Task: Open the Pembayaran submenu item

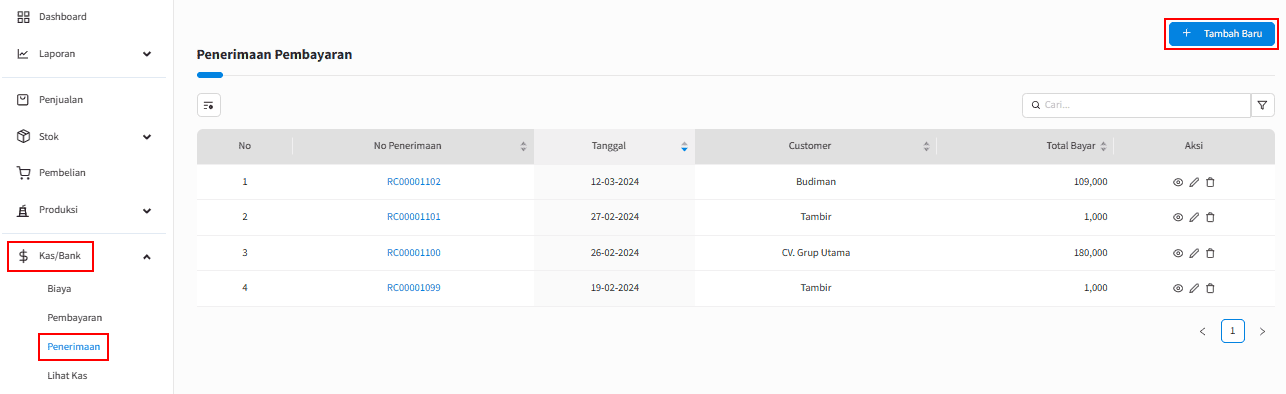Action: [75, 317]
